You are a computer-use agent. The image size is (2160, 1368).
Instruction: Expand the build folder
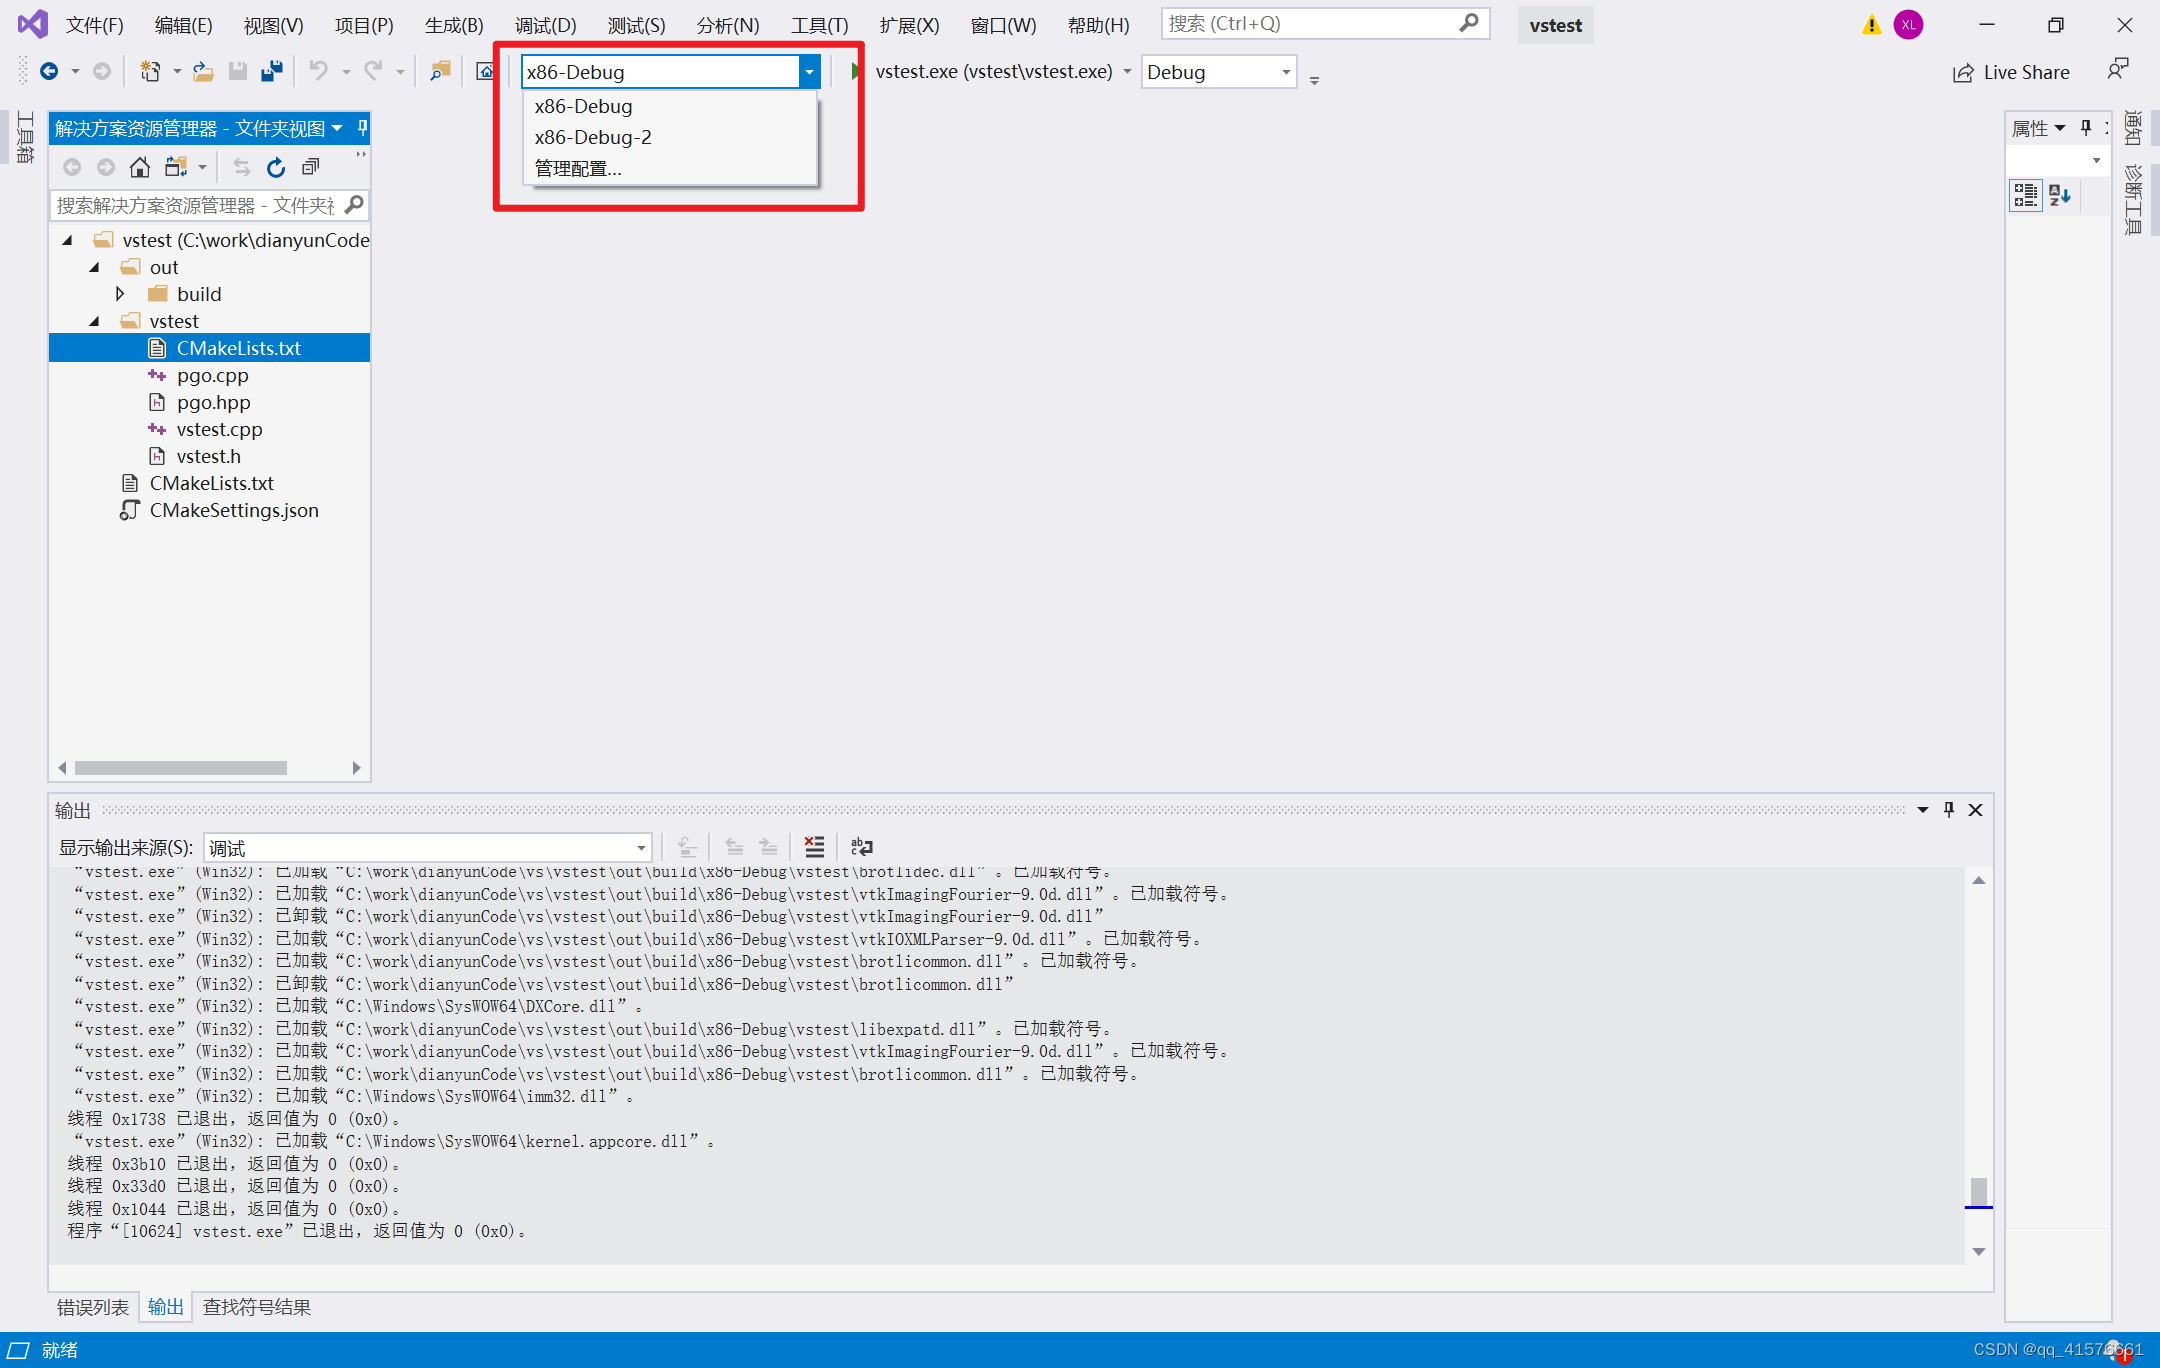(121, 293)
